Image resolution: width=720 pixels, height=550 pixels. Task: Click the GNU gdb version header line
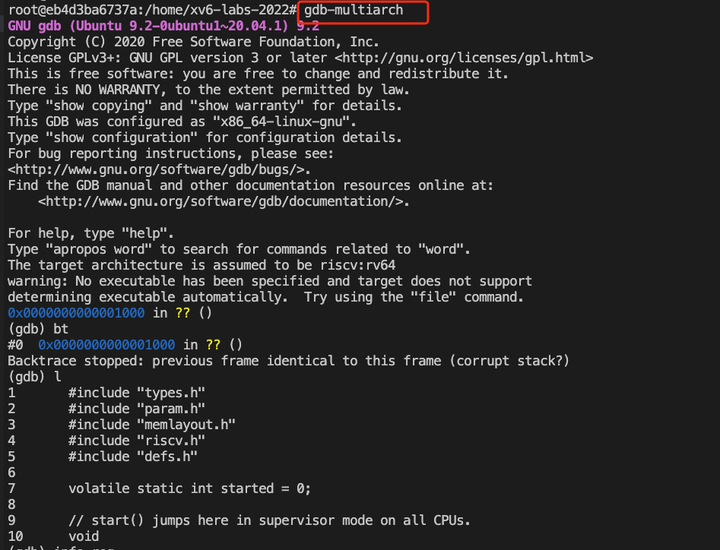[163, 26]
